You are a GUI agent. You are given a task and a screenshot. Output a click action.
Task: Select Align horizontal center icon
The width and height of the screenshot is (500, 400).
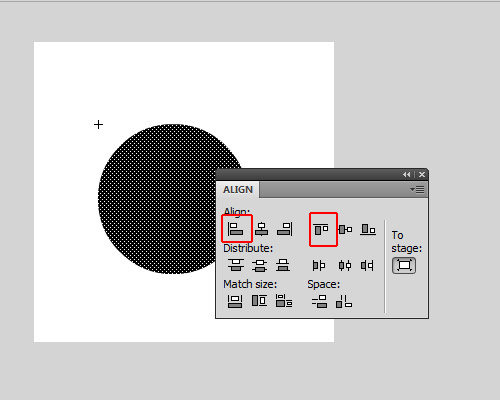[x=261, y=229]
